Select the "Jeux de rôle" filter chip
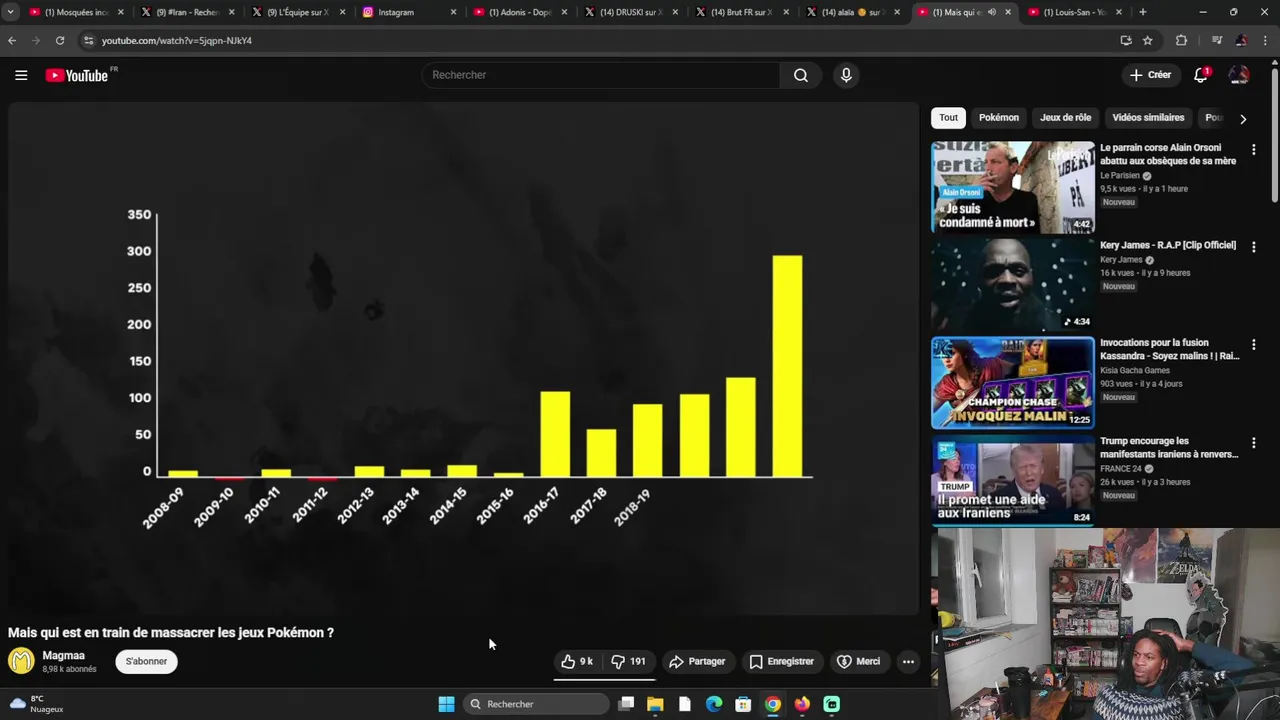The height and width of the screenshot is (720, 1280). click(x=1065, y=117)
